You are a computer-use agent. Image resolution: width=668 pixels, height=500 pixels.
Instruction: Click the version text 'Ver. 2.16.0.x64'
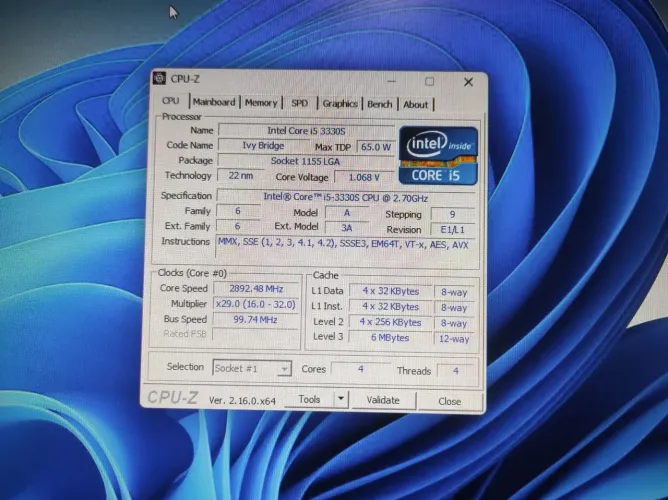point(242,401)
